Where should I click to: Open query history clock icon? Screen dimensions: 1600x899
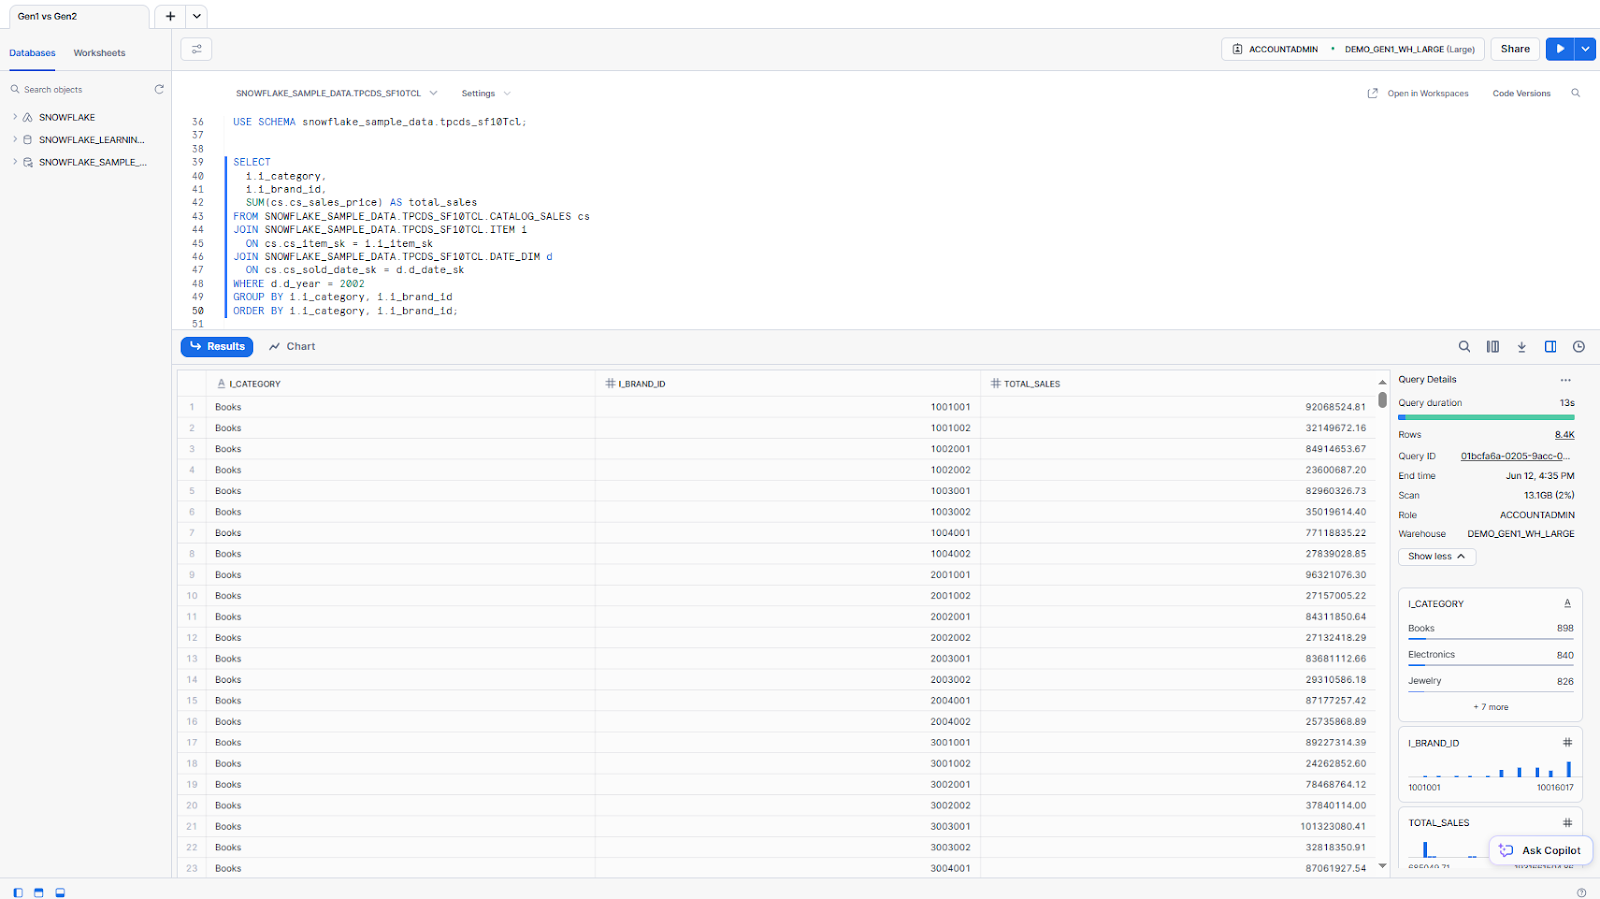[1579, 347]
